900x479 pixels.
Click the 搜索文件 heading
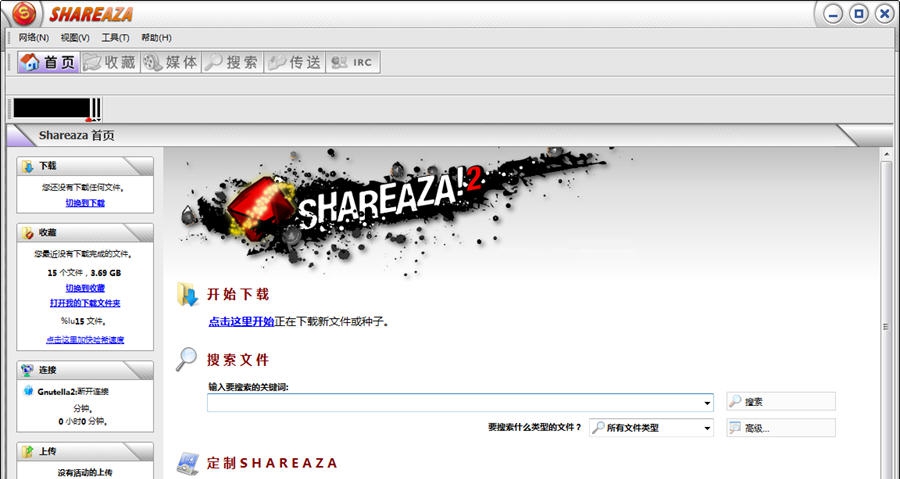(238, 360)
